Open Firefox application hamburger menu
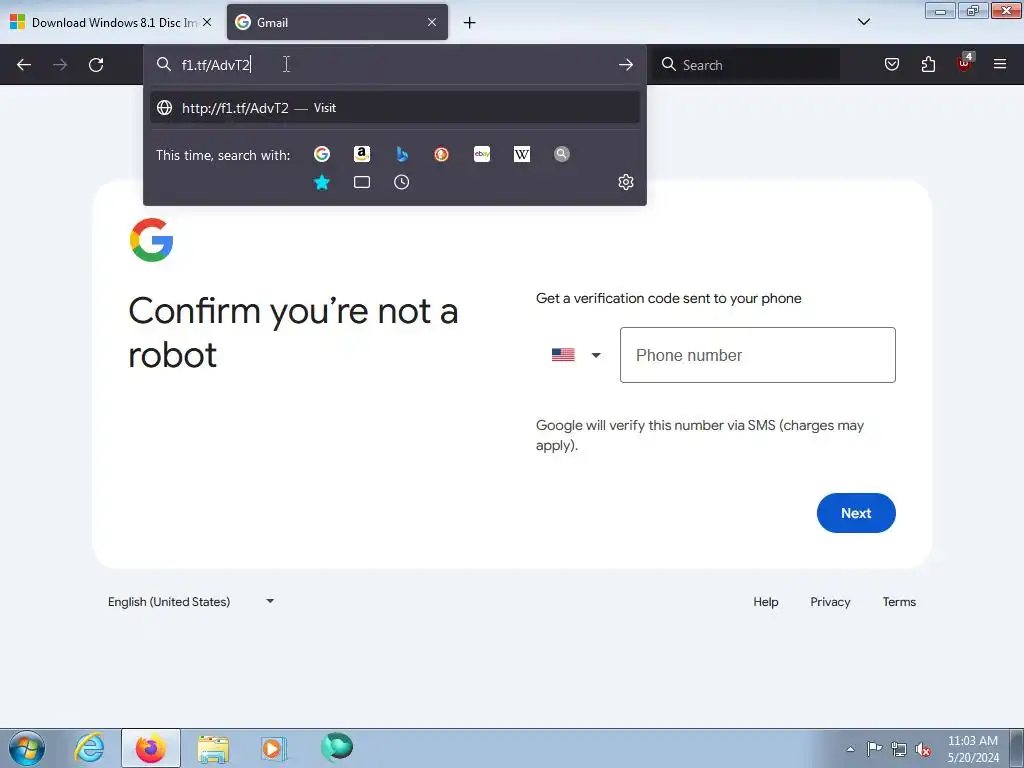Viewport: 1024px width, 768px height. (x=1000, y=64)
